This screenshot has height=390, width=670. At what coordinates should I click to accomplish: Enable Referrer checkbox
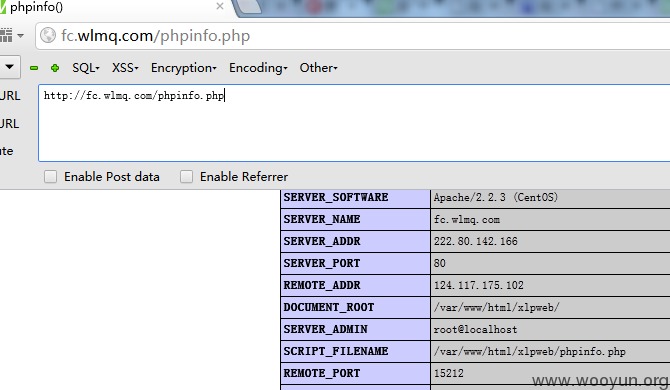186,176
